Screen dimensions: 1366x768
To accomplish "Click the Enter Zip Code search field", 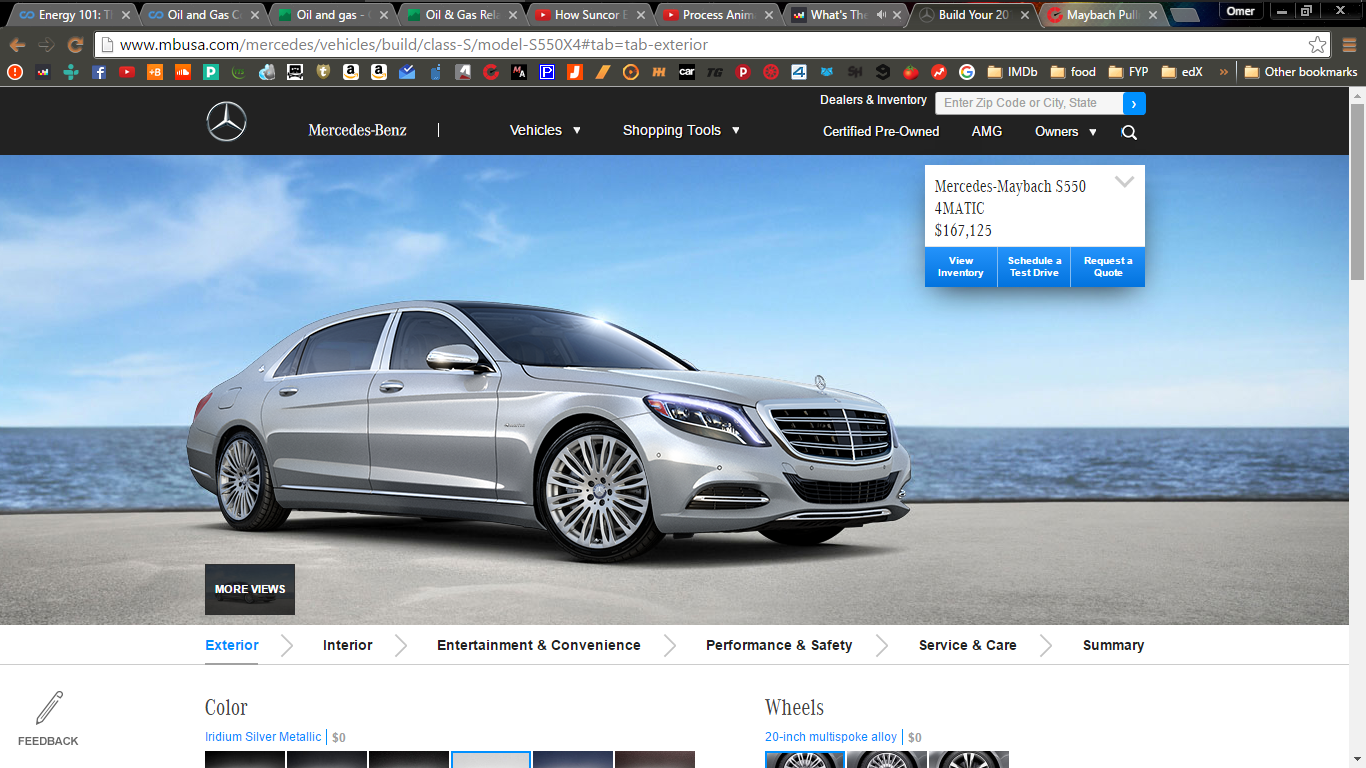I will [x=1029, y=103].
